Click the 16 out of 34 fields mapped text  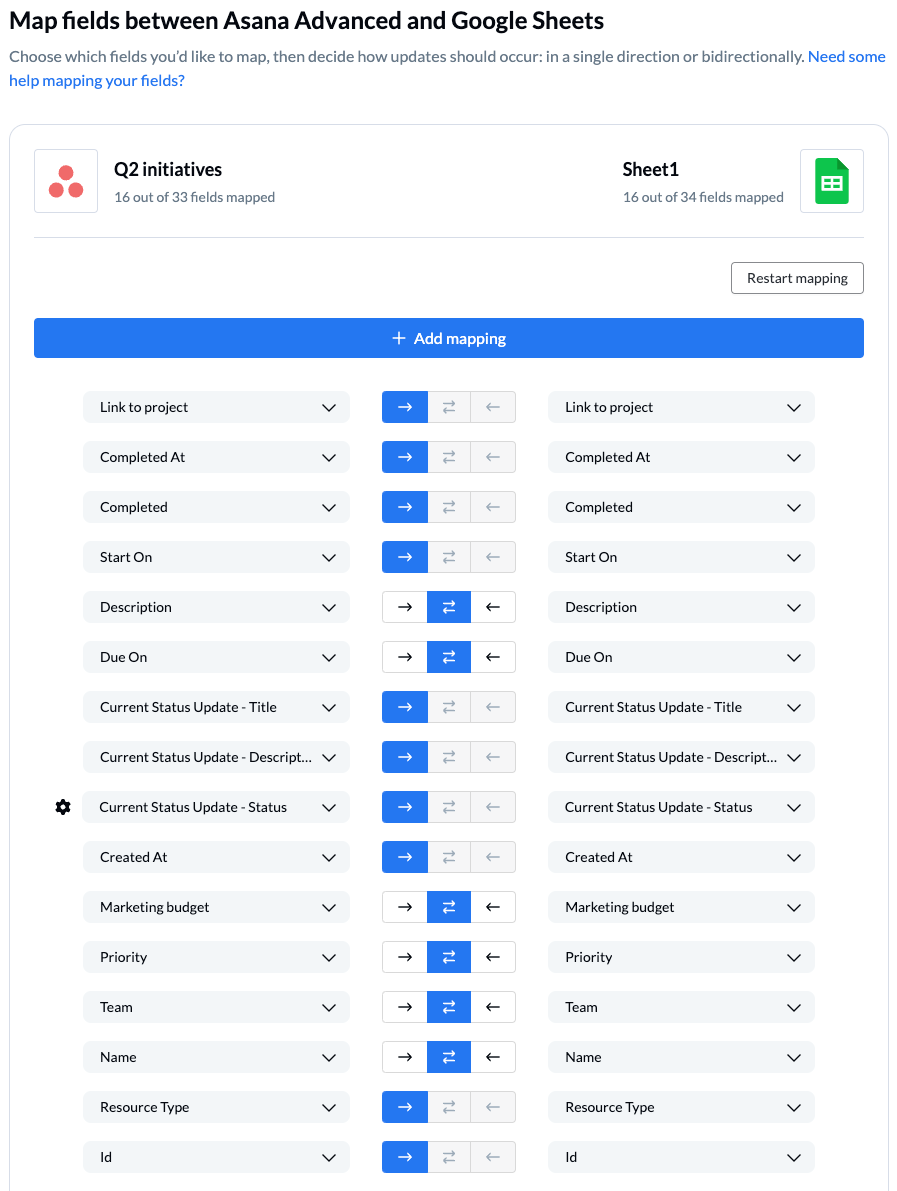pyautogui.click(x=703, y=197)
